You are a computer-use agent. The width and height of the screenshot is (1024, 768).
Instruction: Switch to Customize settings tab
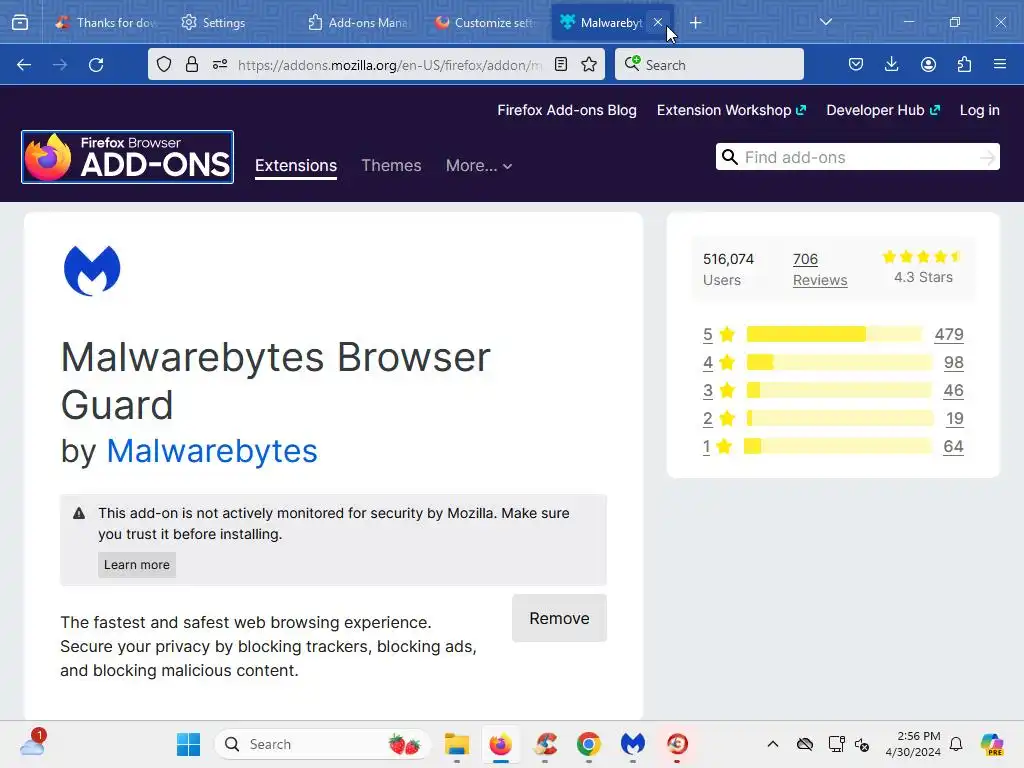[x=485, y=23]
